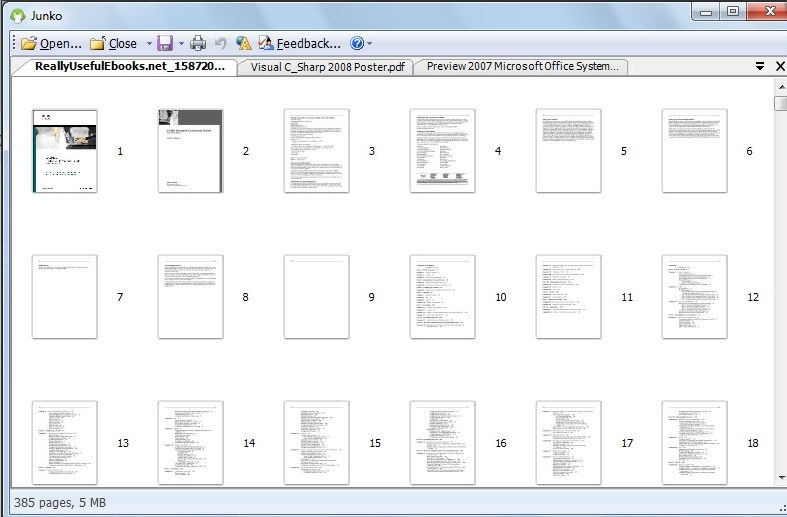The image size is (787, 517).
Task: Click the Close document folder icon
Action: tap(97, 44)
